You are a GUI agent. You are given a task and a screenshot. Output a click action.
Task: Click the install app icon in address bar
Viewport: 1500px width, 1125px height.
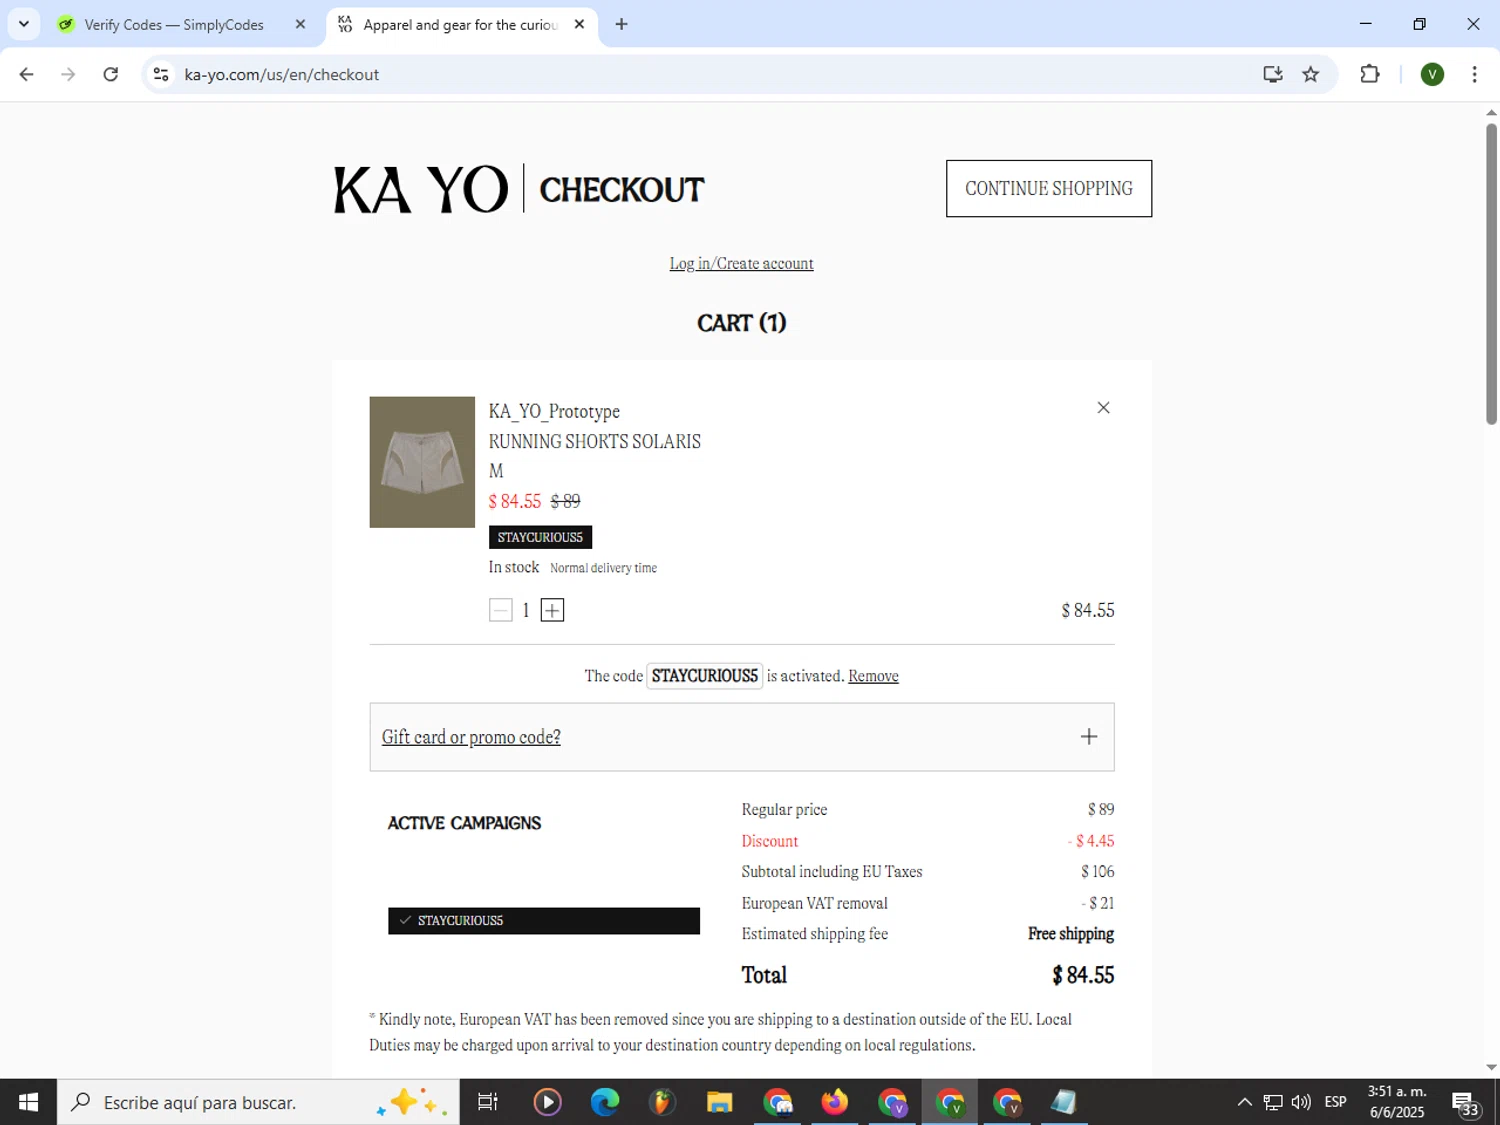point(1272,74)
